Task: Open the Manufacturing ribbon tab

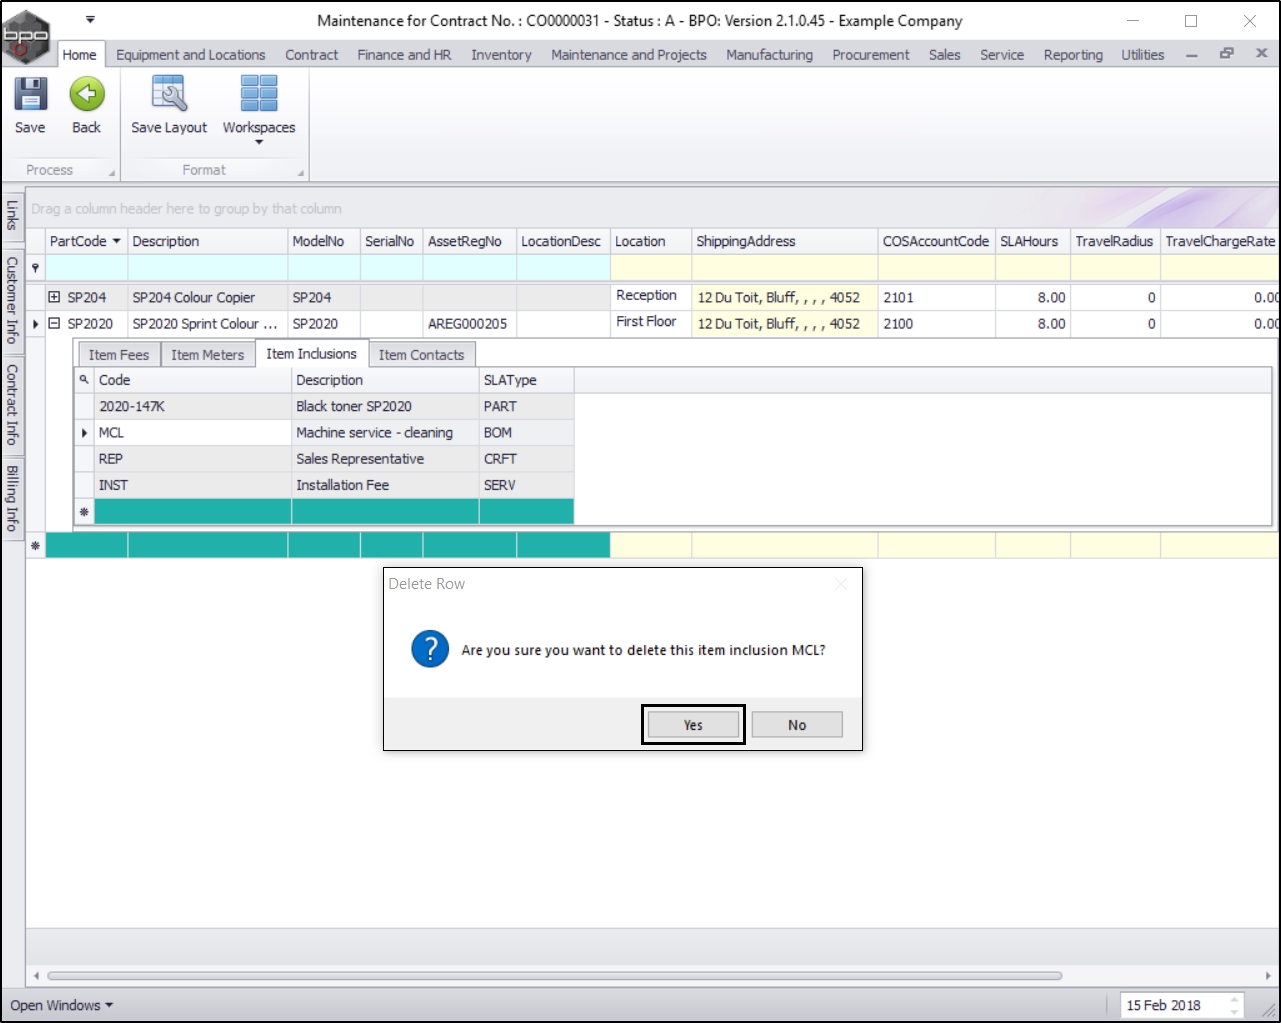Action: 769,55
